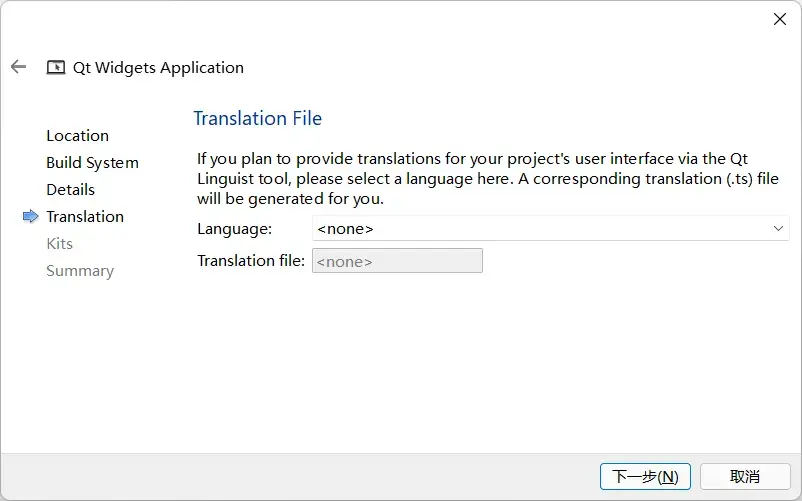Image resolution: width=802 pixels, height=501 pixels.
Task: Click the Translation File heading
Action: tap(258, 118)
